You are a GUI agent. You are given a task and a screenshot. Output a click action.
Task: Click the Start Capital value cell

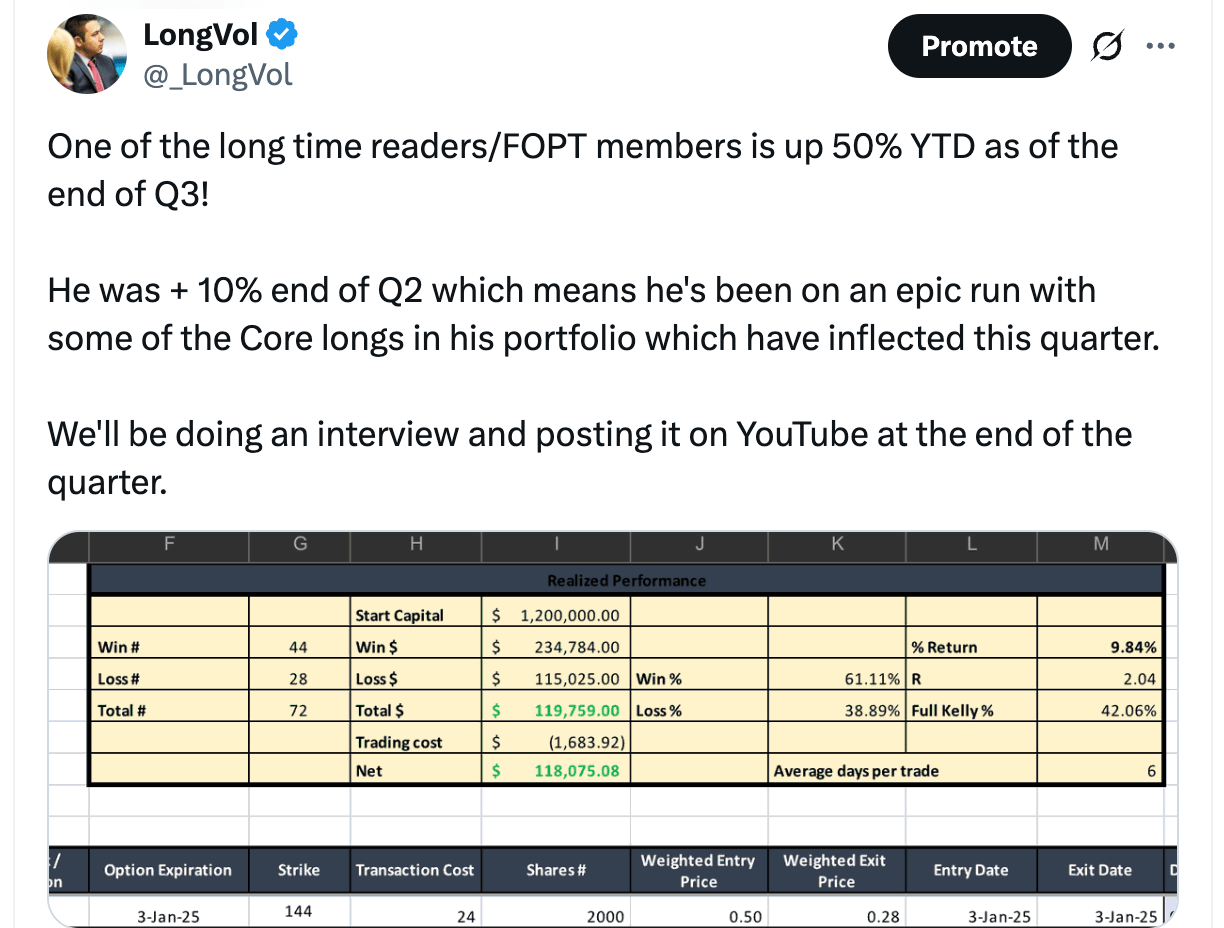point(556,615)
